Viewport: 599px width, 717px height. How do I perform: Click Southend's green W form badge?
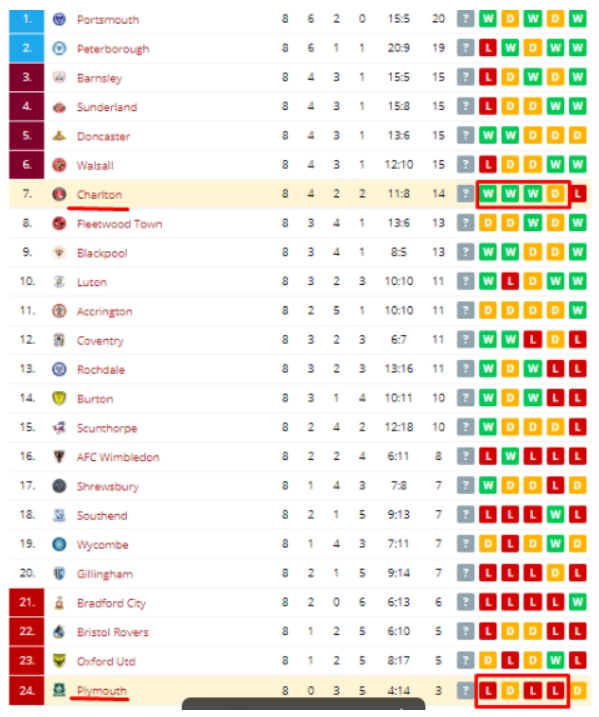click(x=555, y=515)
